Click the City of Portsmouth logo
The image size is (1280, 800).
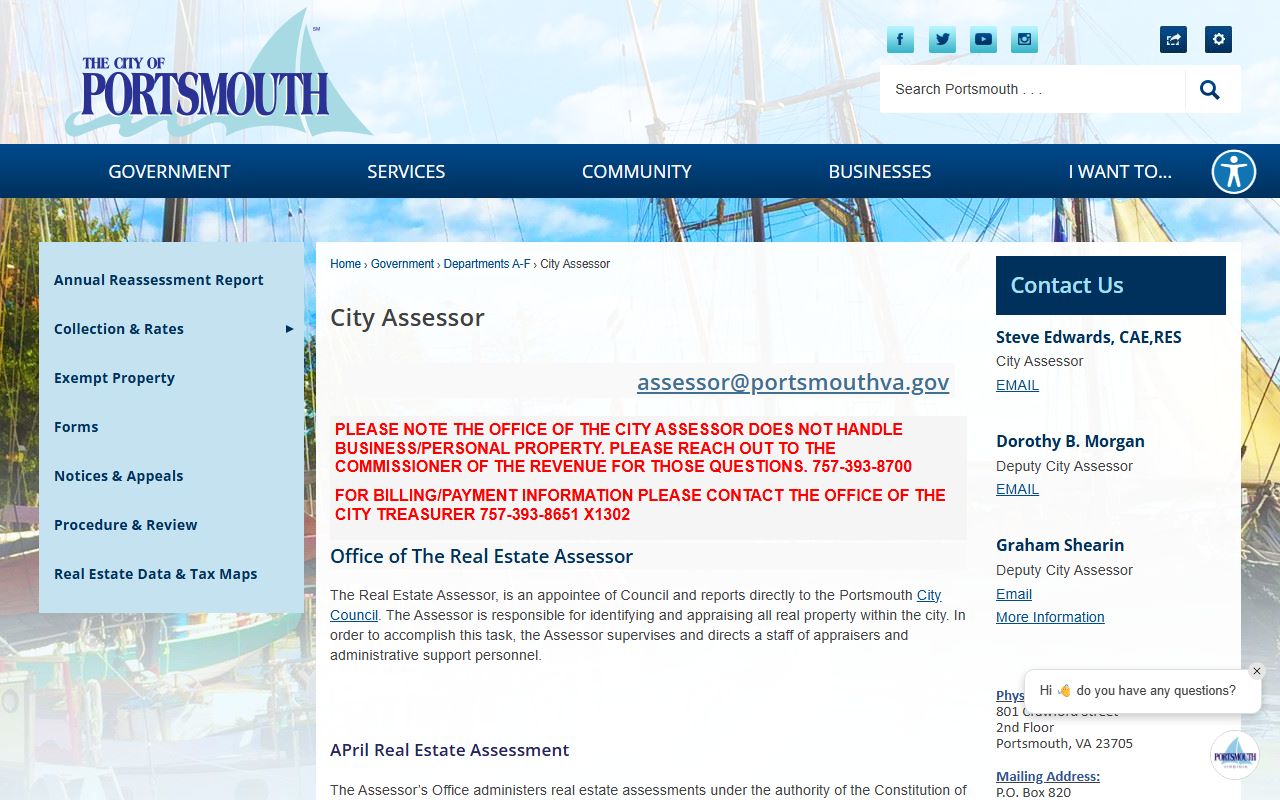tap(218, 75)
